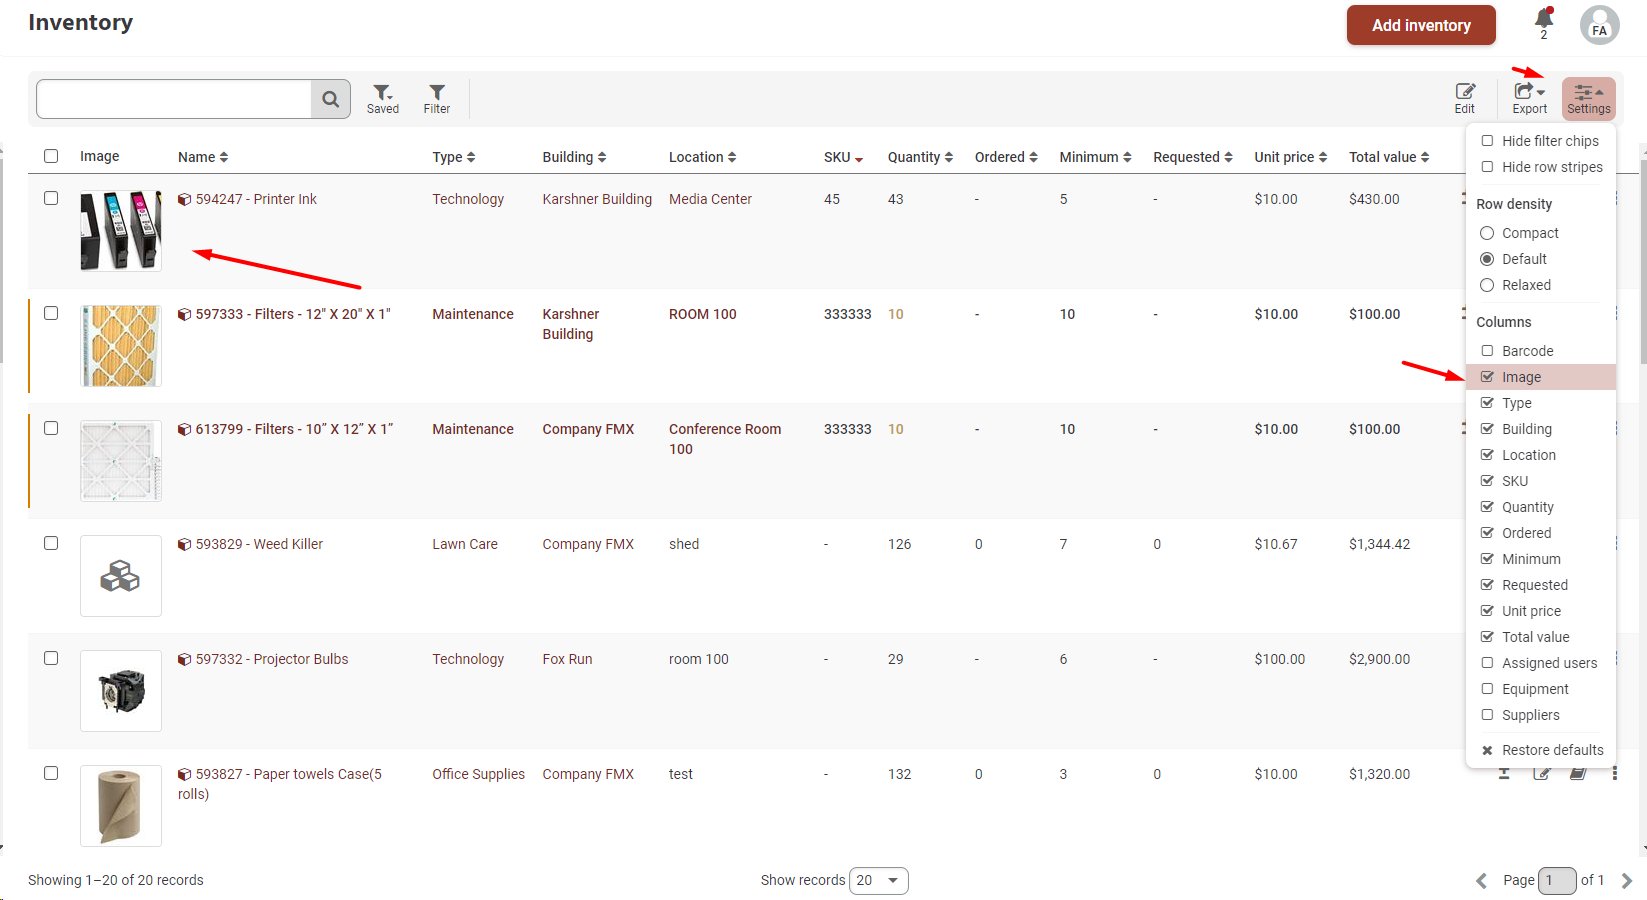This screenshot has width=1647, height=900.
Task: Click the search magnifying glass icon
Action: click(331, 99)
